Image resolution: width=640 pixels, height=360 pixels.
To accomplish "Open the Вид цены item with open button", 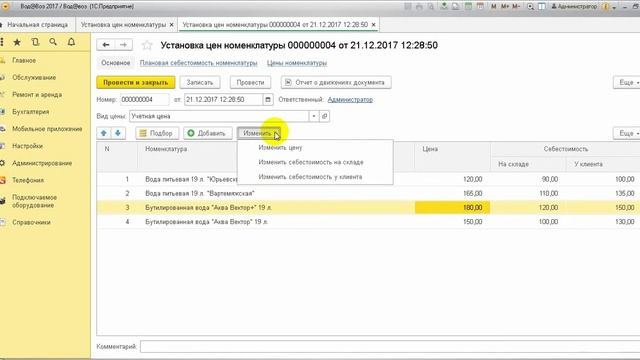I will click(x=324, y=116).
